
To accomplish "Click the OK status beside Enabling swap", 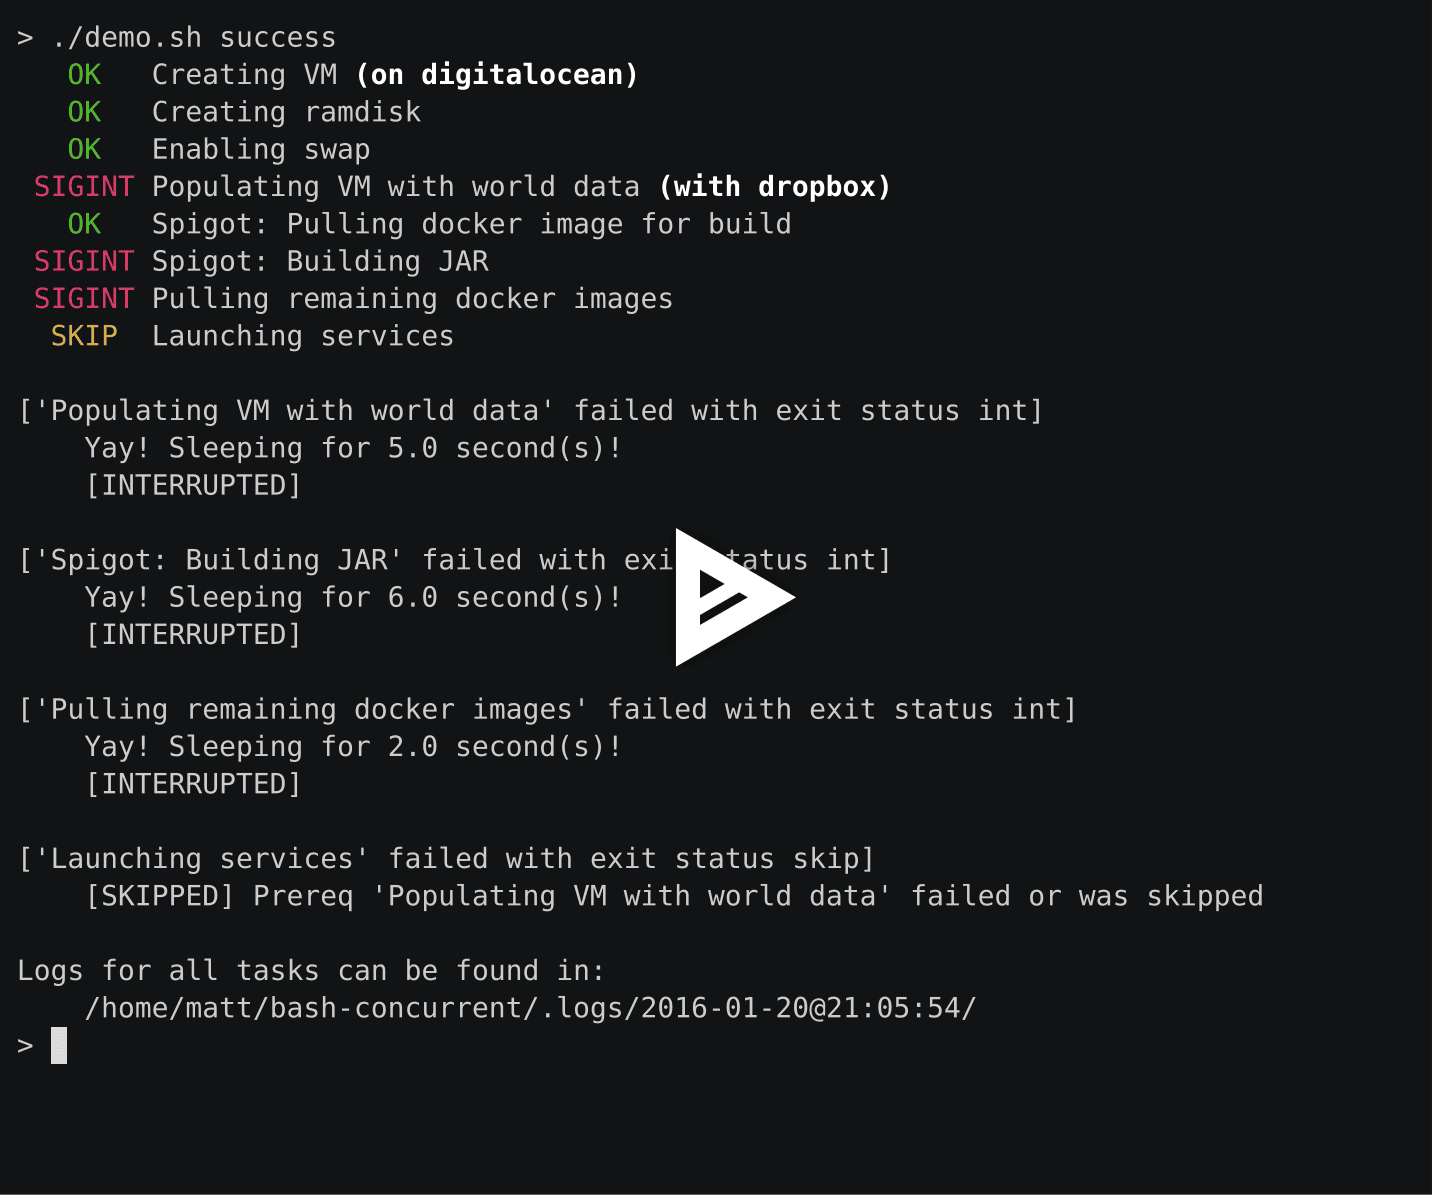I will pos(84,150).
